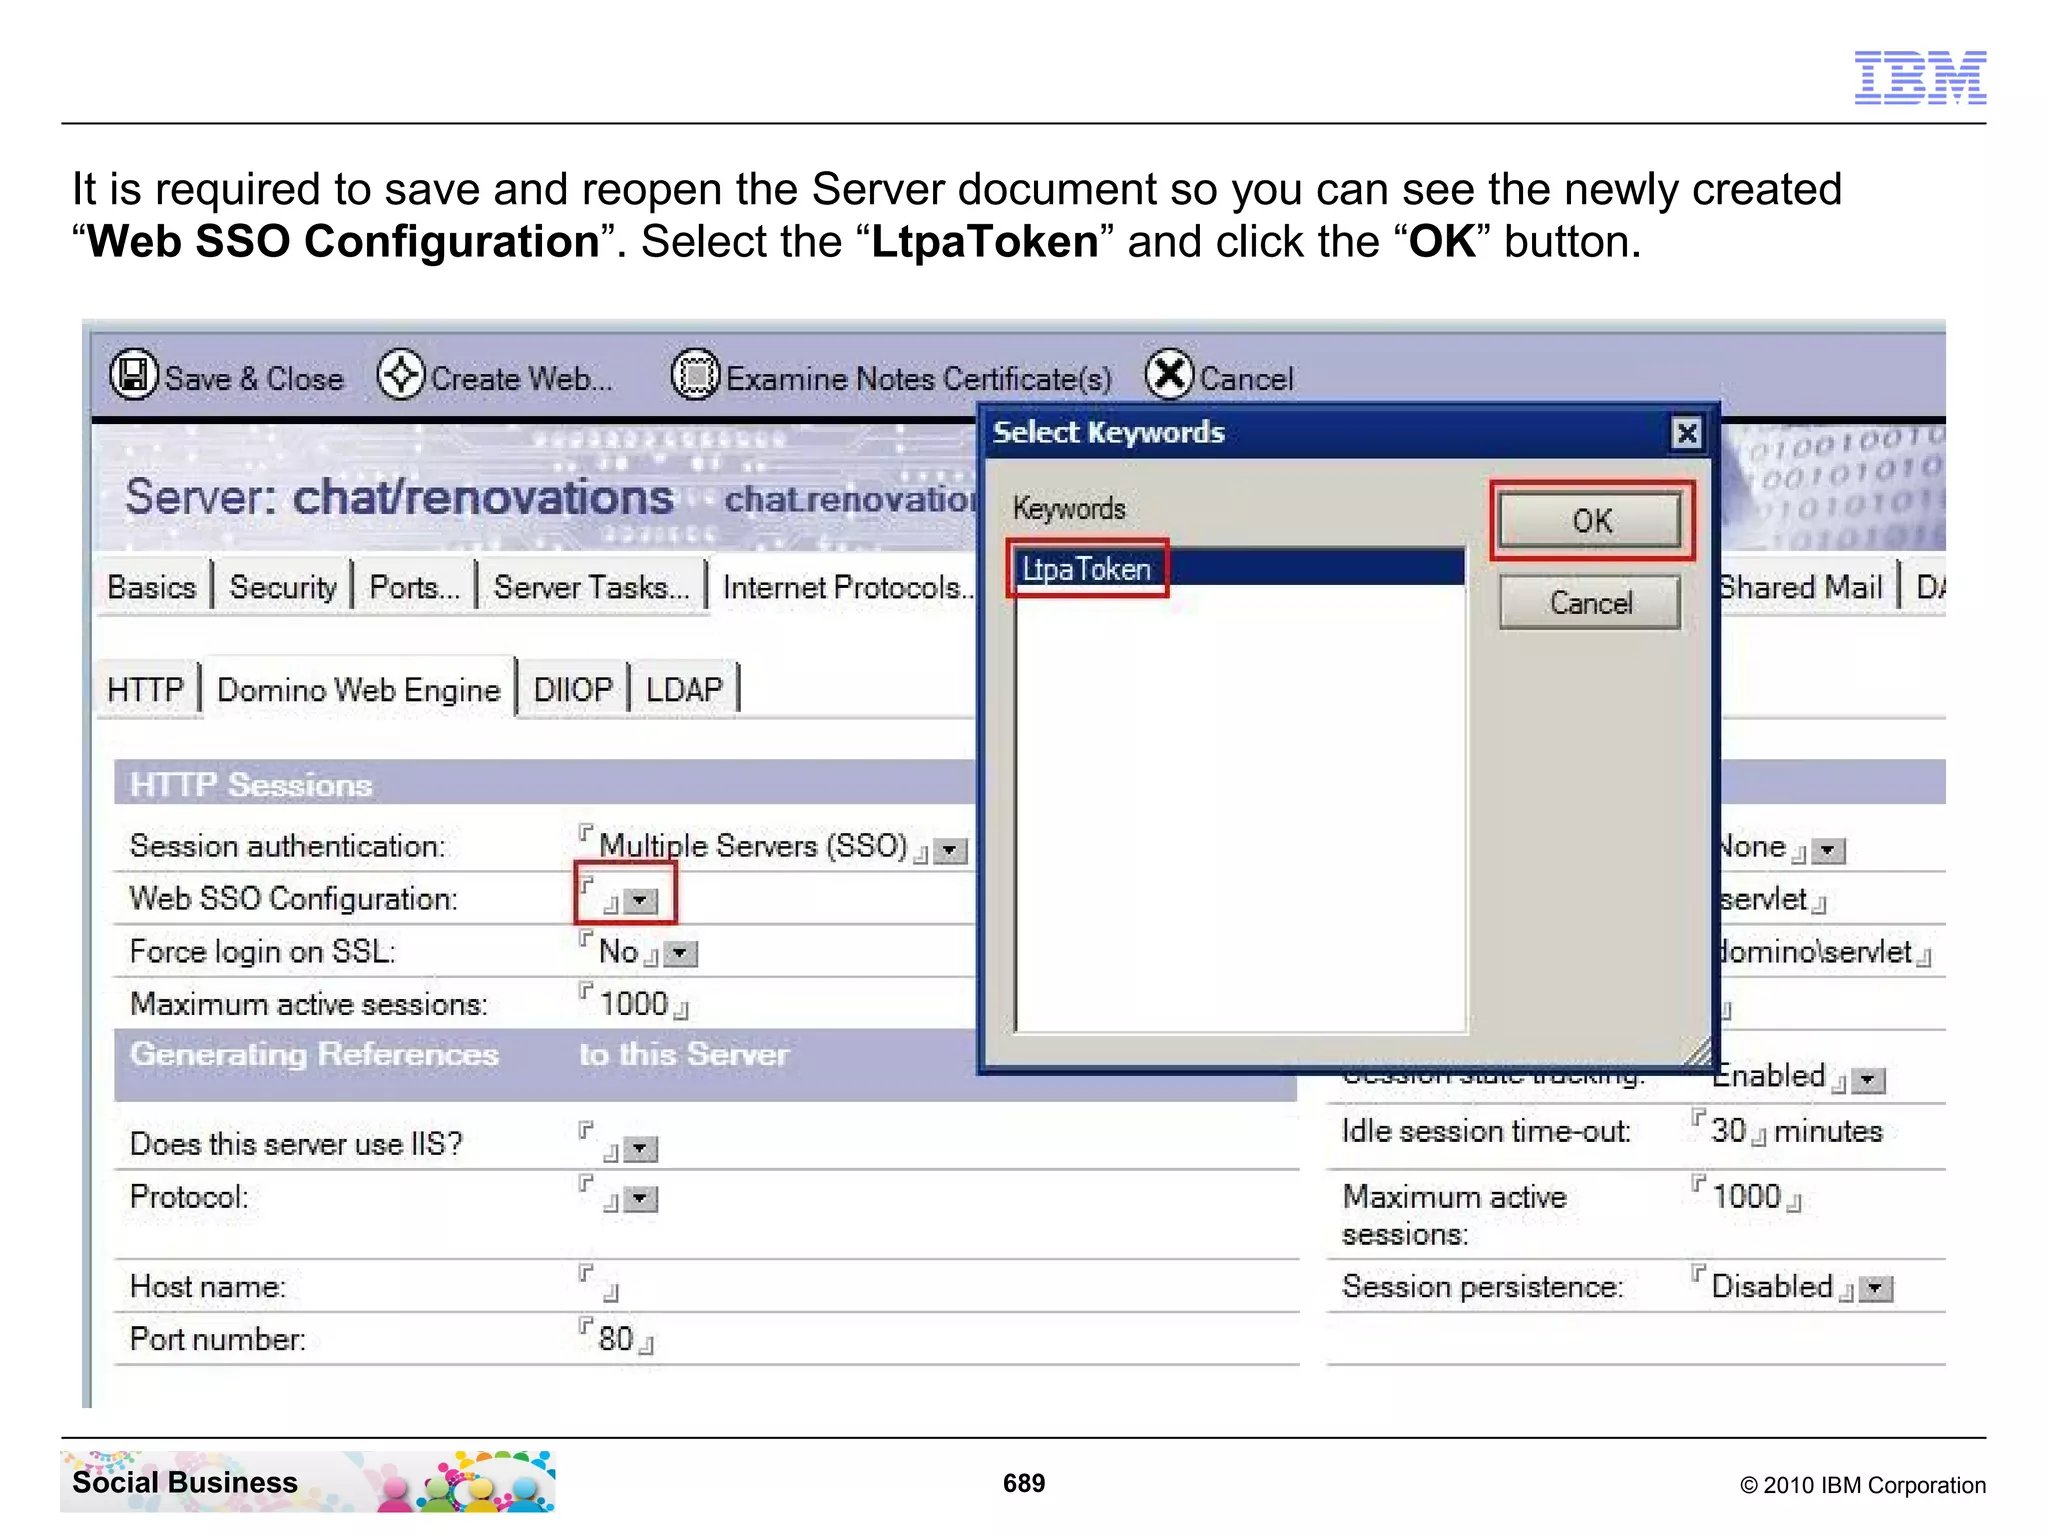Open the Security tab

pyautogui.click(x=283, y=587)
